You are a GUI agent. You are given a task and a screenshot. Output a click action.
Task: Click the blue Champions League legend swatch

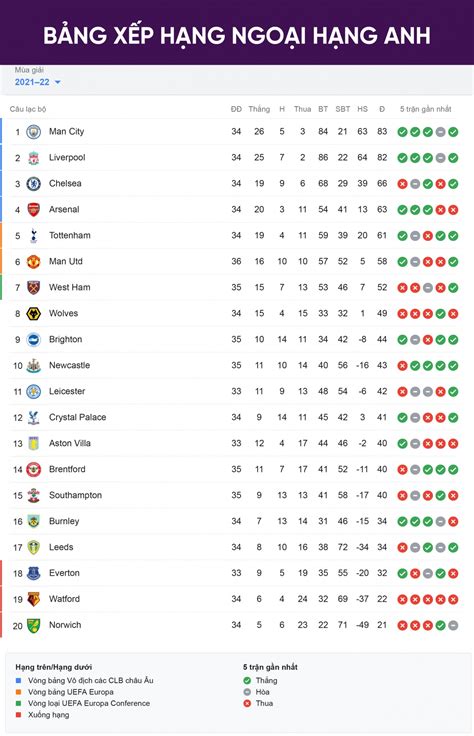pyautogui.click(x=18, y=680)
